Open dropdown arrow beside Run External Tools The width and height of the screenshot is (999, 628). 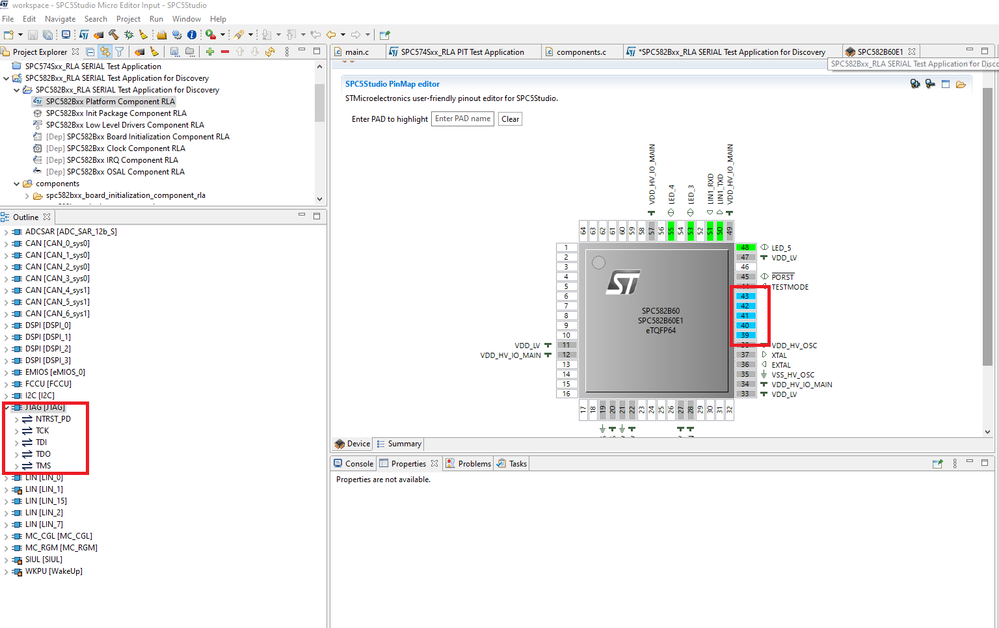coord(222,35)
